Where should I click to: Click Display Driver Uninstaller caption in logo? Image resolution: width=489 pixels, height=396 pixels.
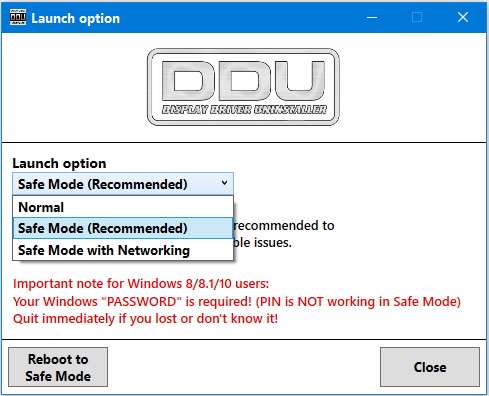click(244, 110)
